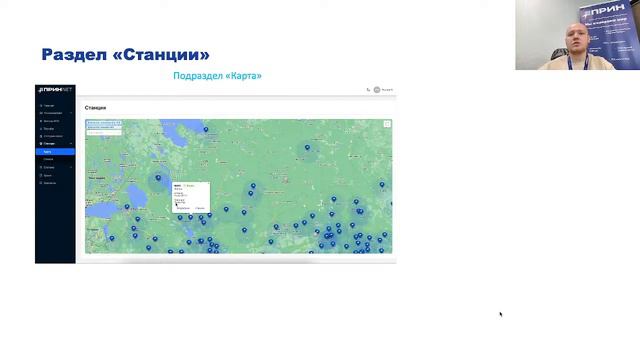This screenshot has width=640, height=360.
Task: Close the station info popup on map
Action: point(208,184)
